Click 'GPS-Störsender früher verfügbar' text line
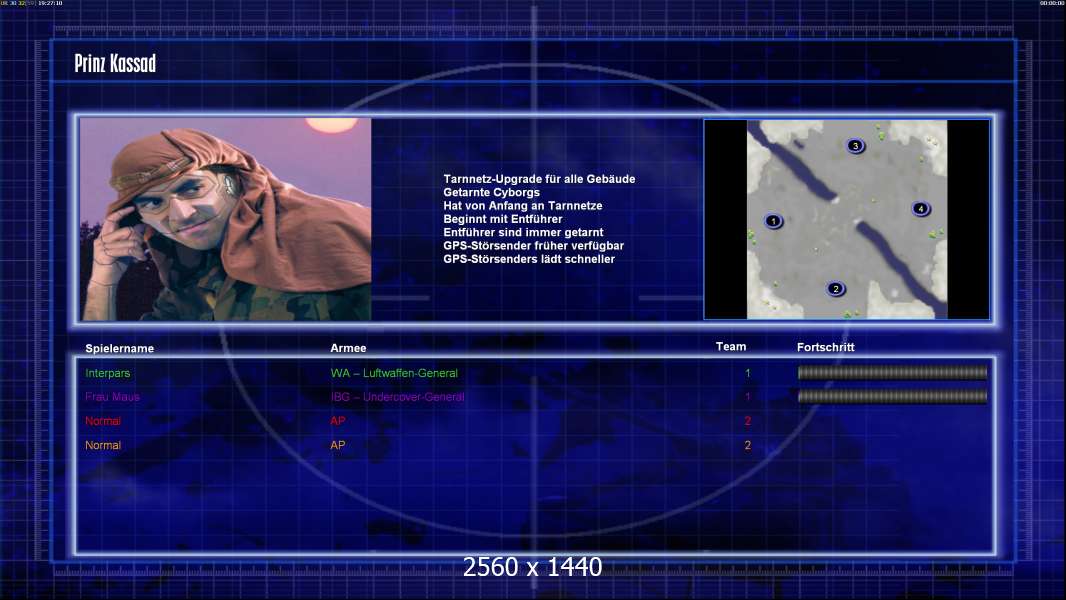 [x=533, y=246]
